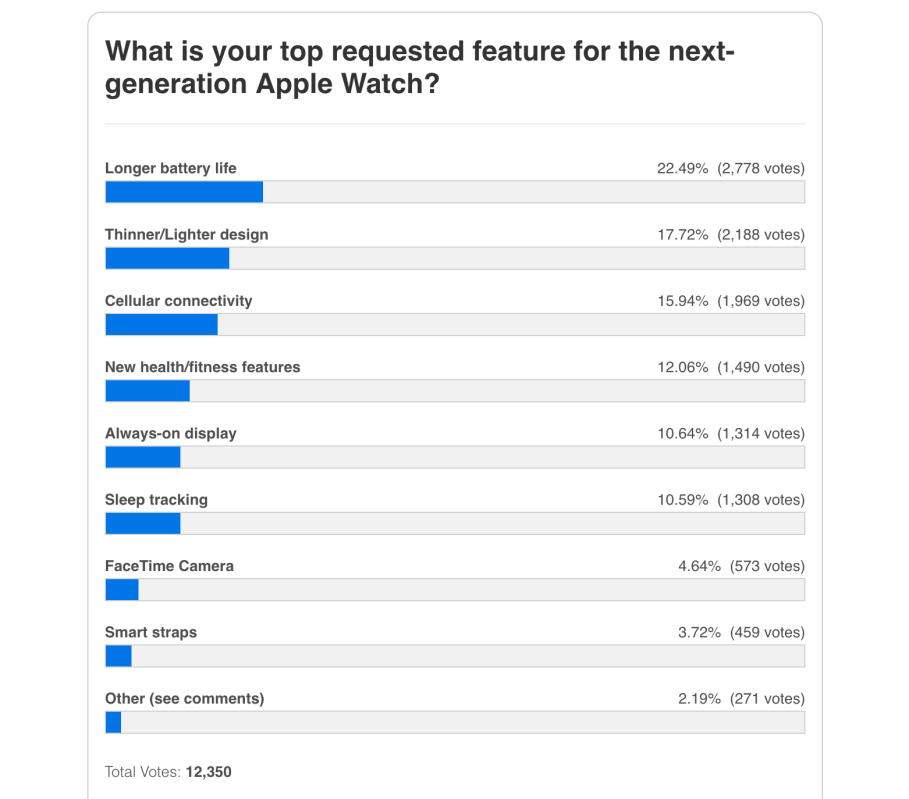Select the "Cellular connectivity" option label
The height and width of the screenshot is (799, 909).
point(179,300)
